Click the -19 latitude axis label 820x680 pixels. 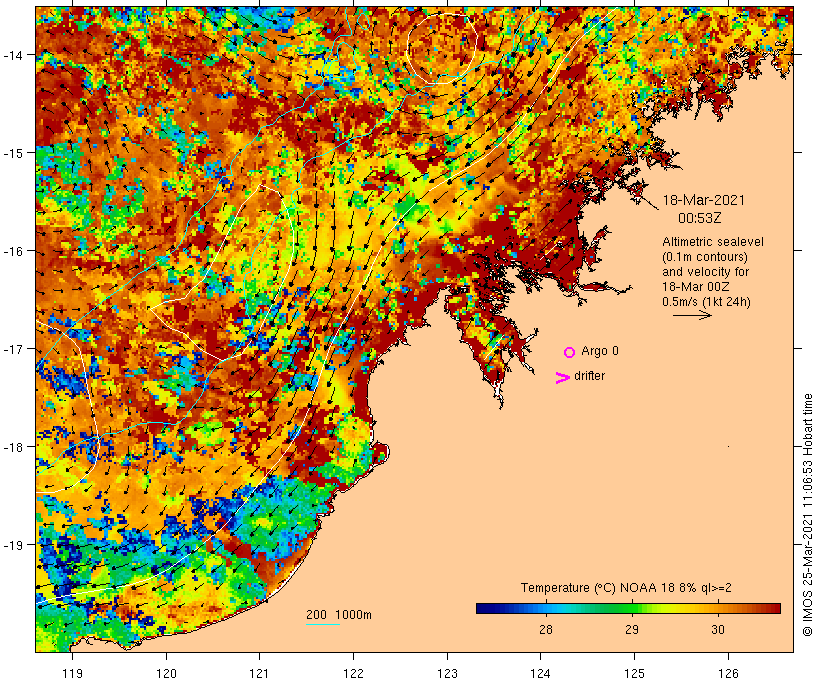[x=12, y=545]
